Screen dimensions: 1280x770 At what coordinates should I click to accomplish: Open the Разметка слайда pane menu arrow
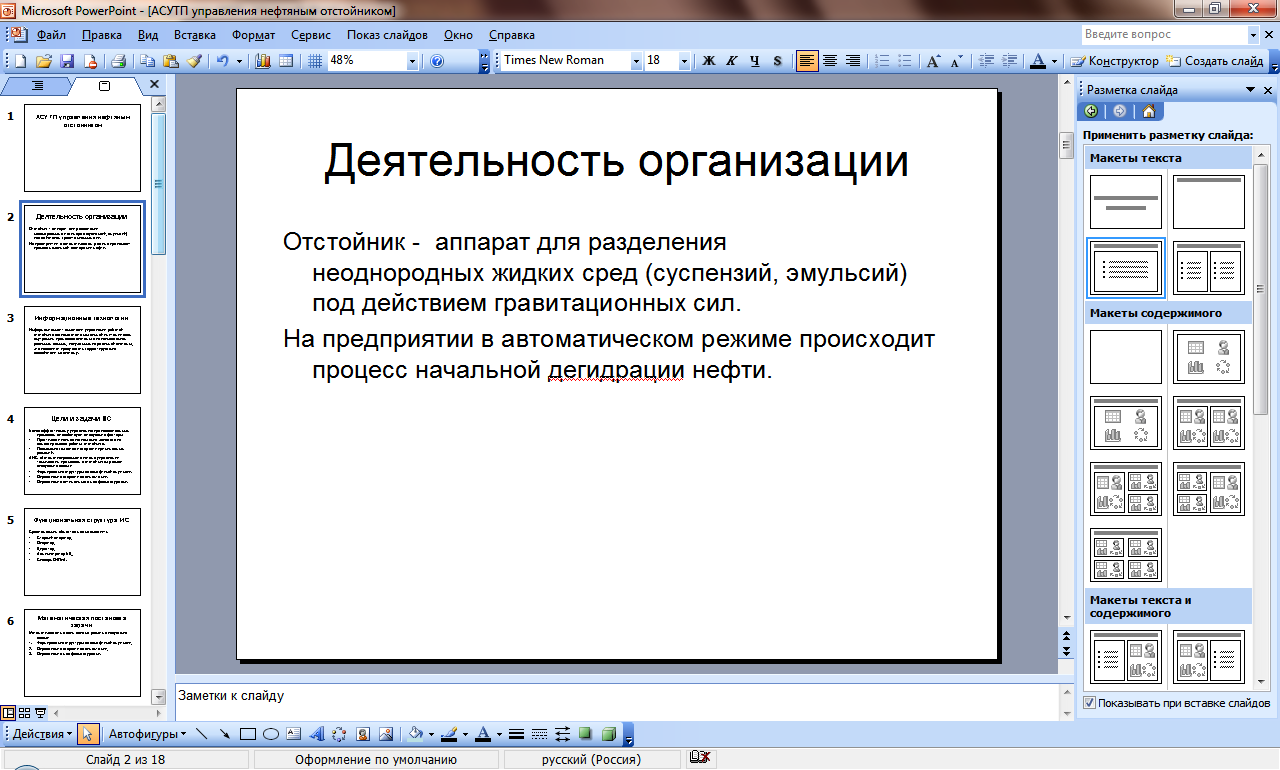tap(1250, 90)
